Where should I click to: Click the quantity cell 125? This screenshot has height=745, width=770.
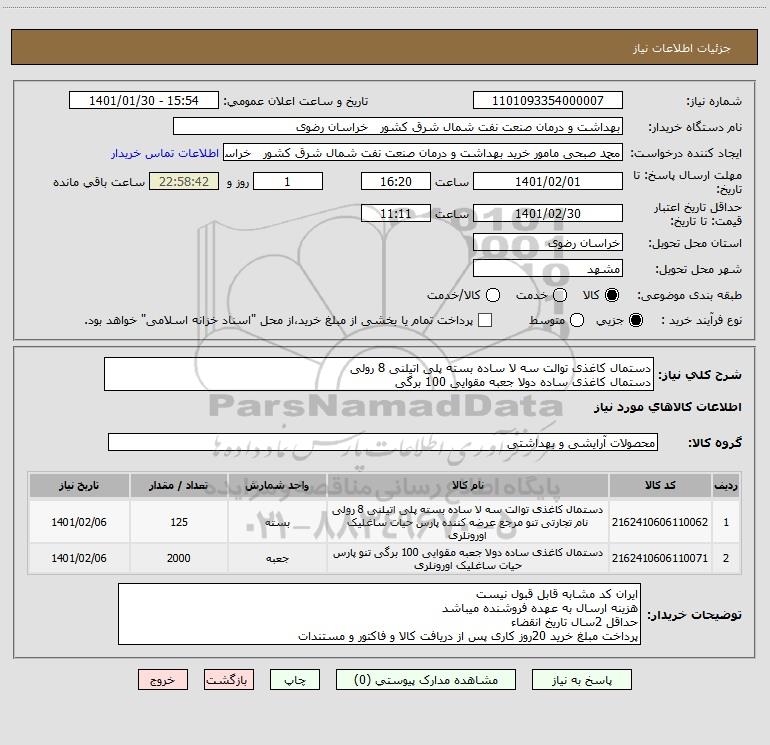coord(179,522)
